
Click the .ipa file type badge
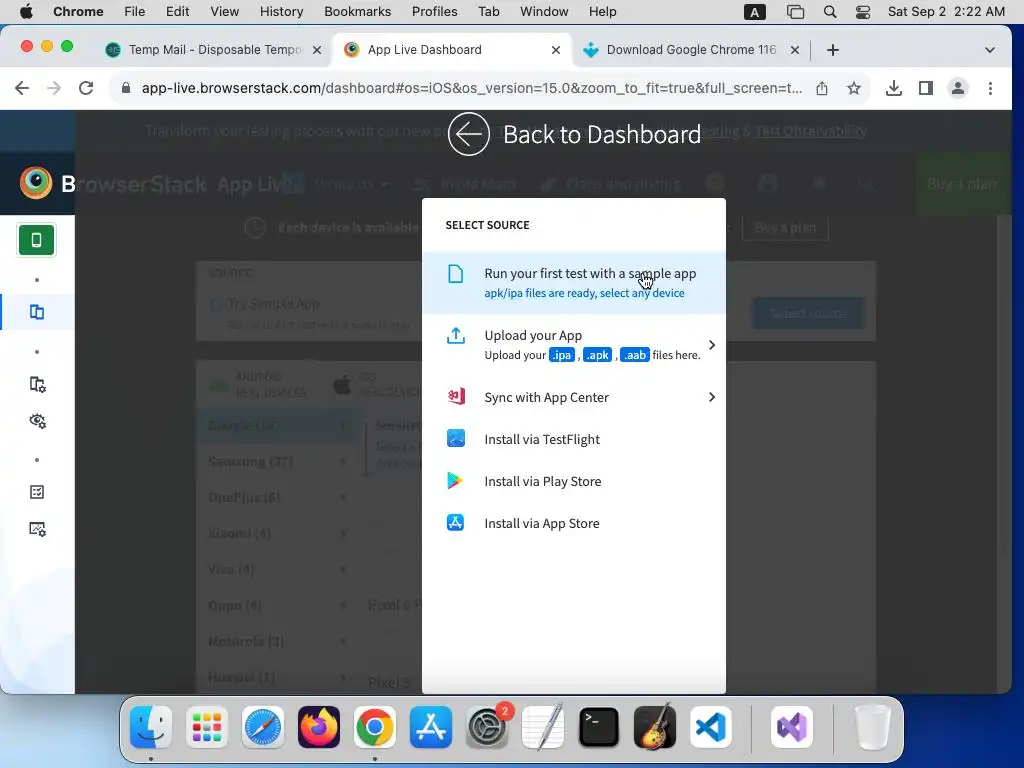pos(562,355)
